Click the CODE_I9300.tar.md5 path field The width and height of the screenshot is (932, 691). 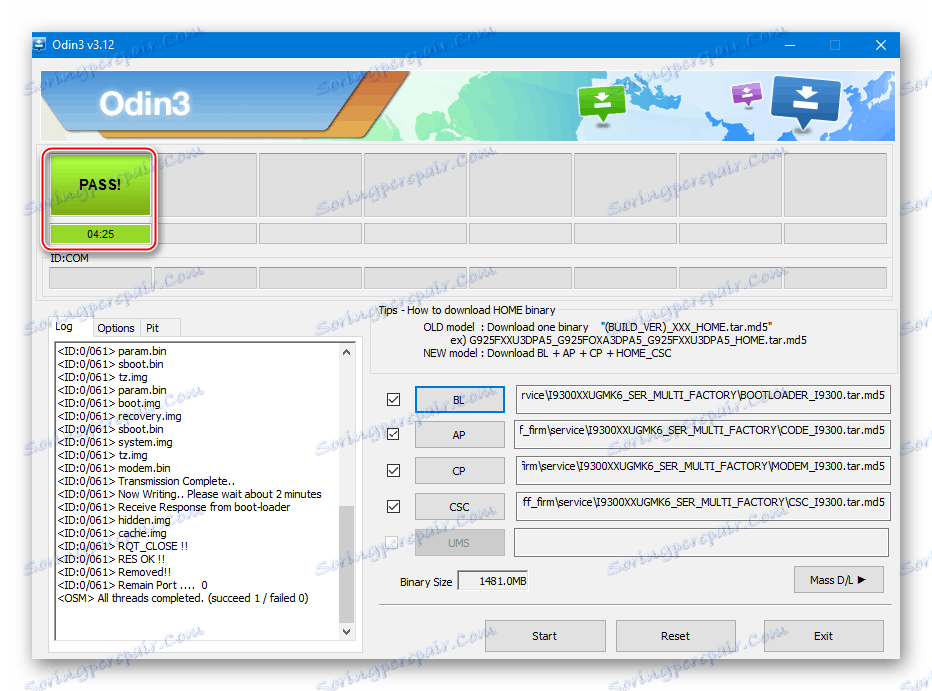(703, 434)
